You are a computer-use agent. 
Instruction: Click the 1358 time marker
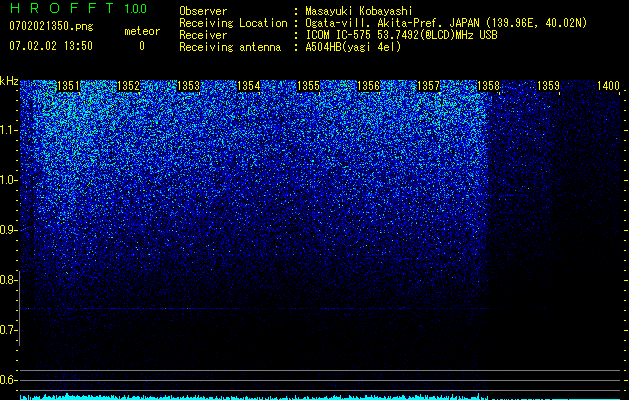tap(488, 86)
